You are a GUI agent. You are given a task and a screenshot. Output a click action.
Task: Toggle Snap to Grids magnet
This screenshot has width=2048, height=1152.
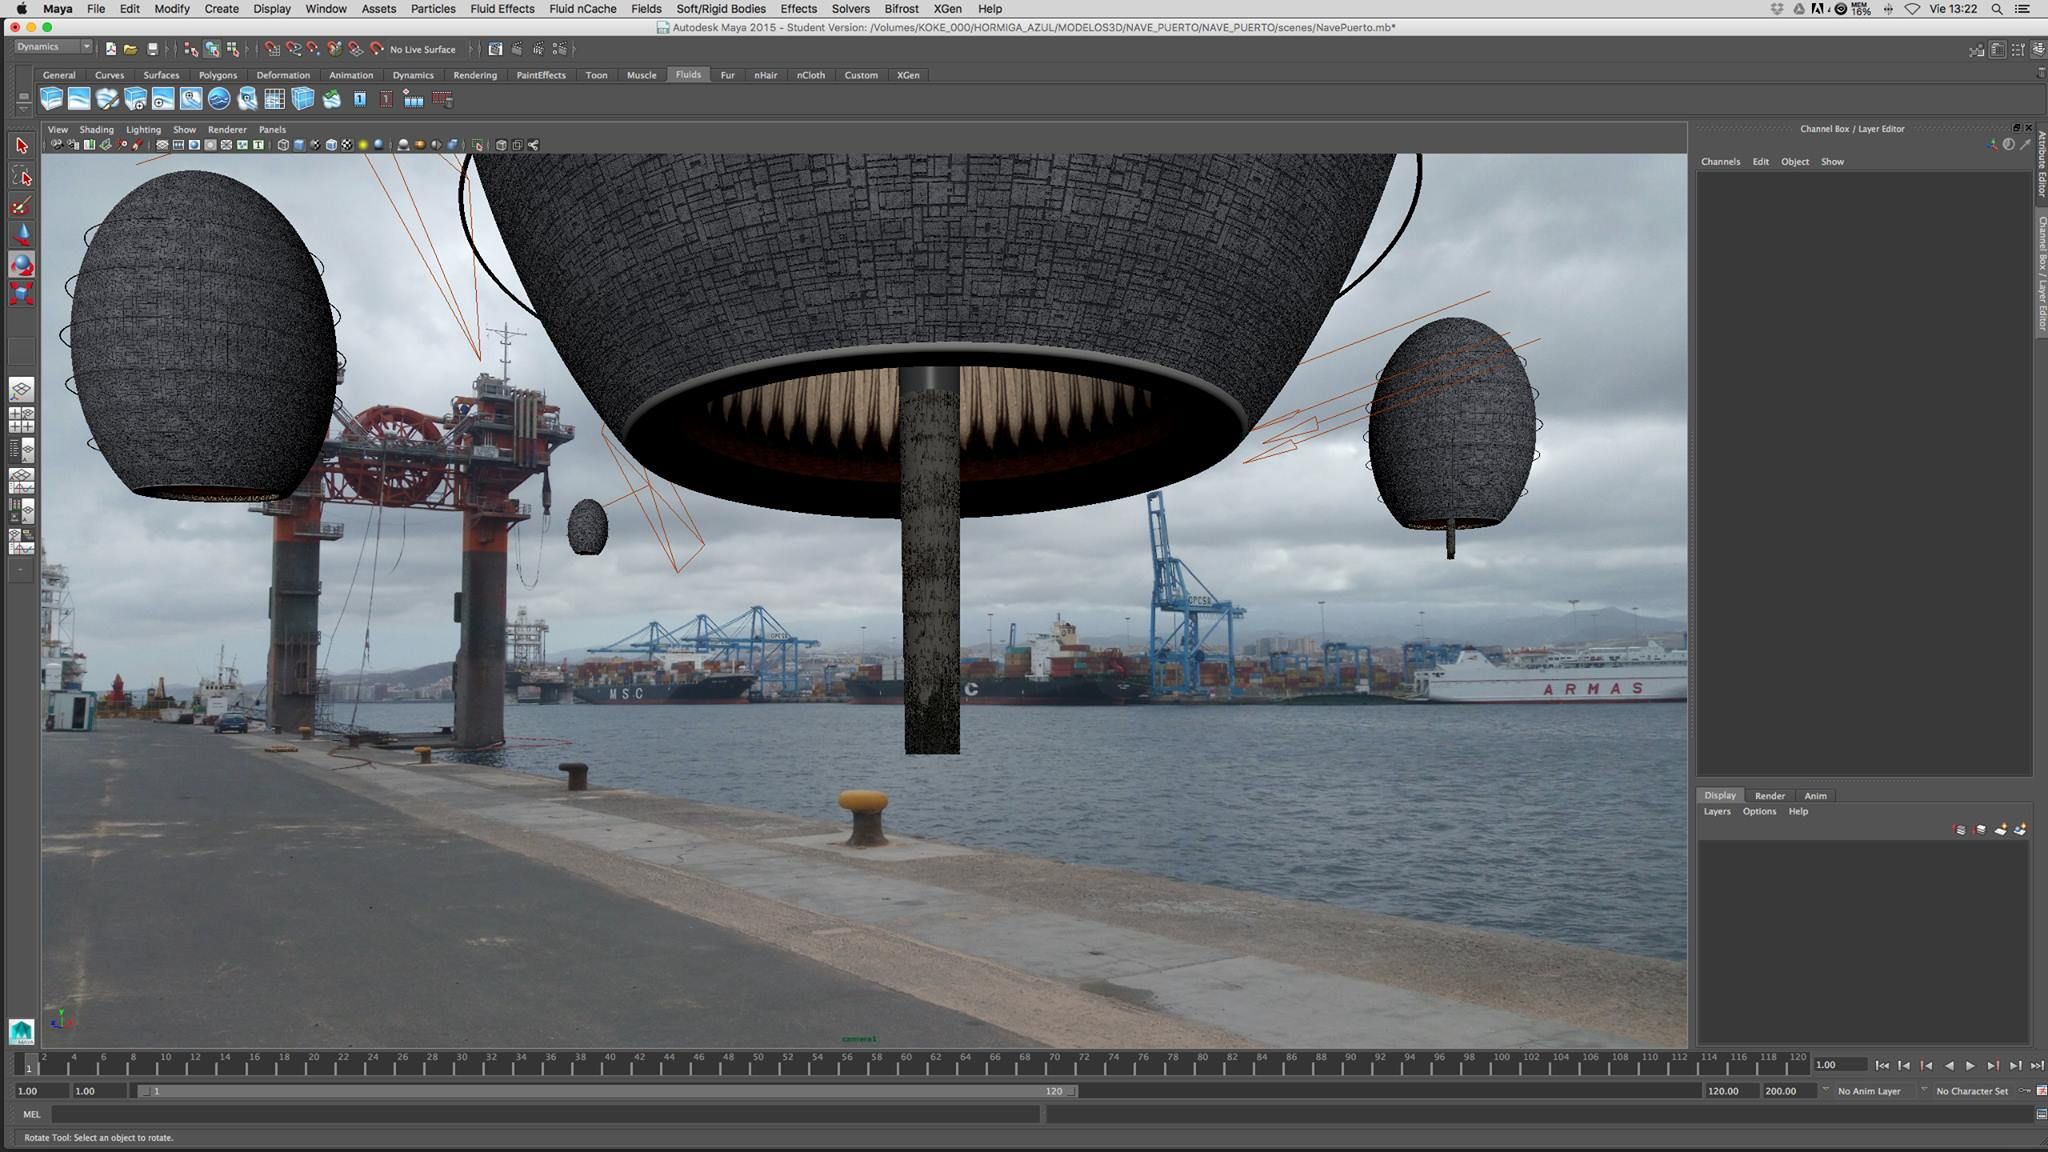[272, 49]
